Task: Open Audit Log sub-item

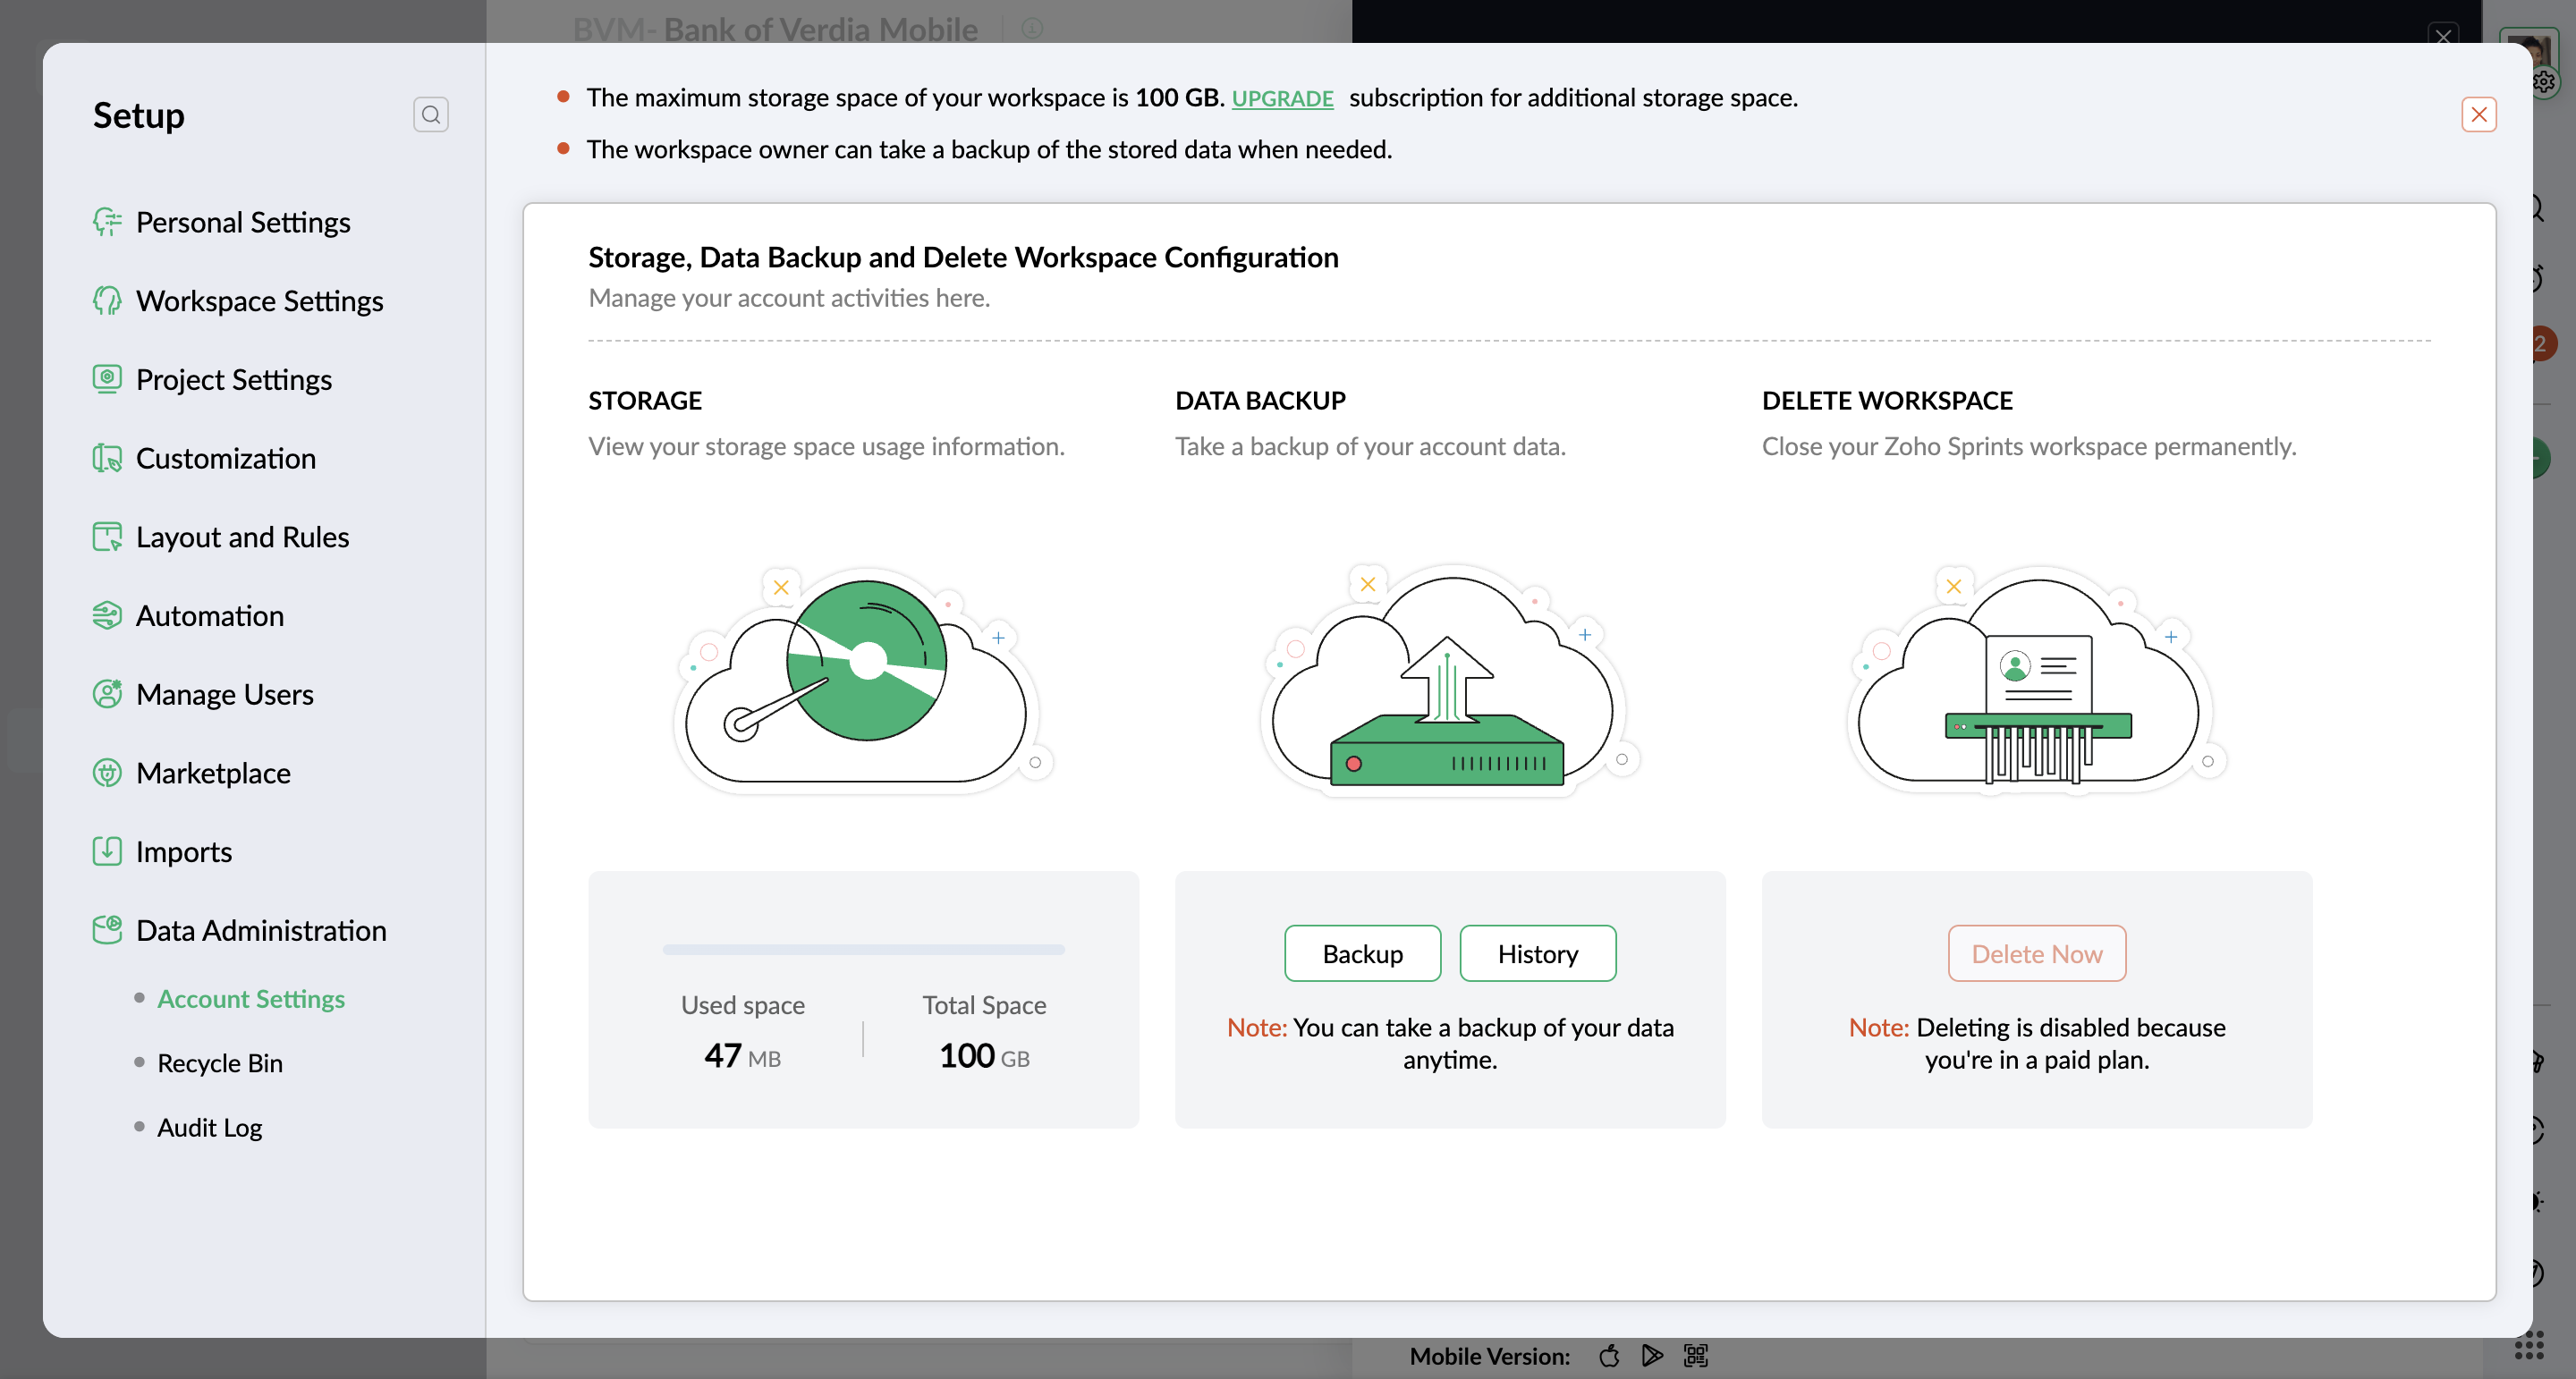Action: tap(210, 1127)
